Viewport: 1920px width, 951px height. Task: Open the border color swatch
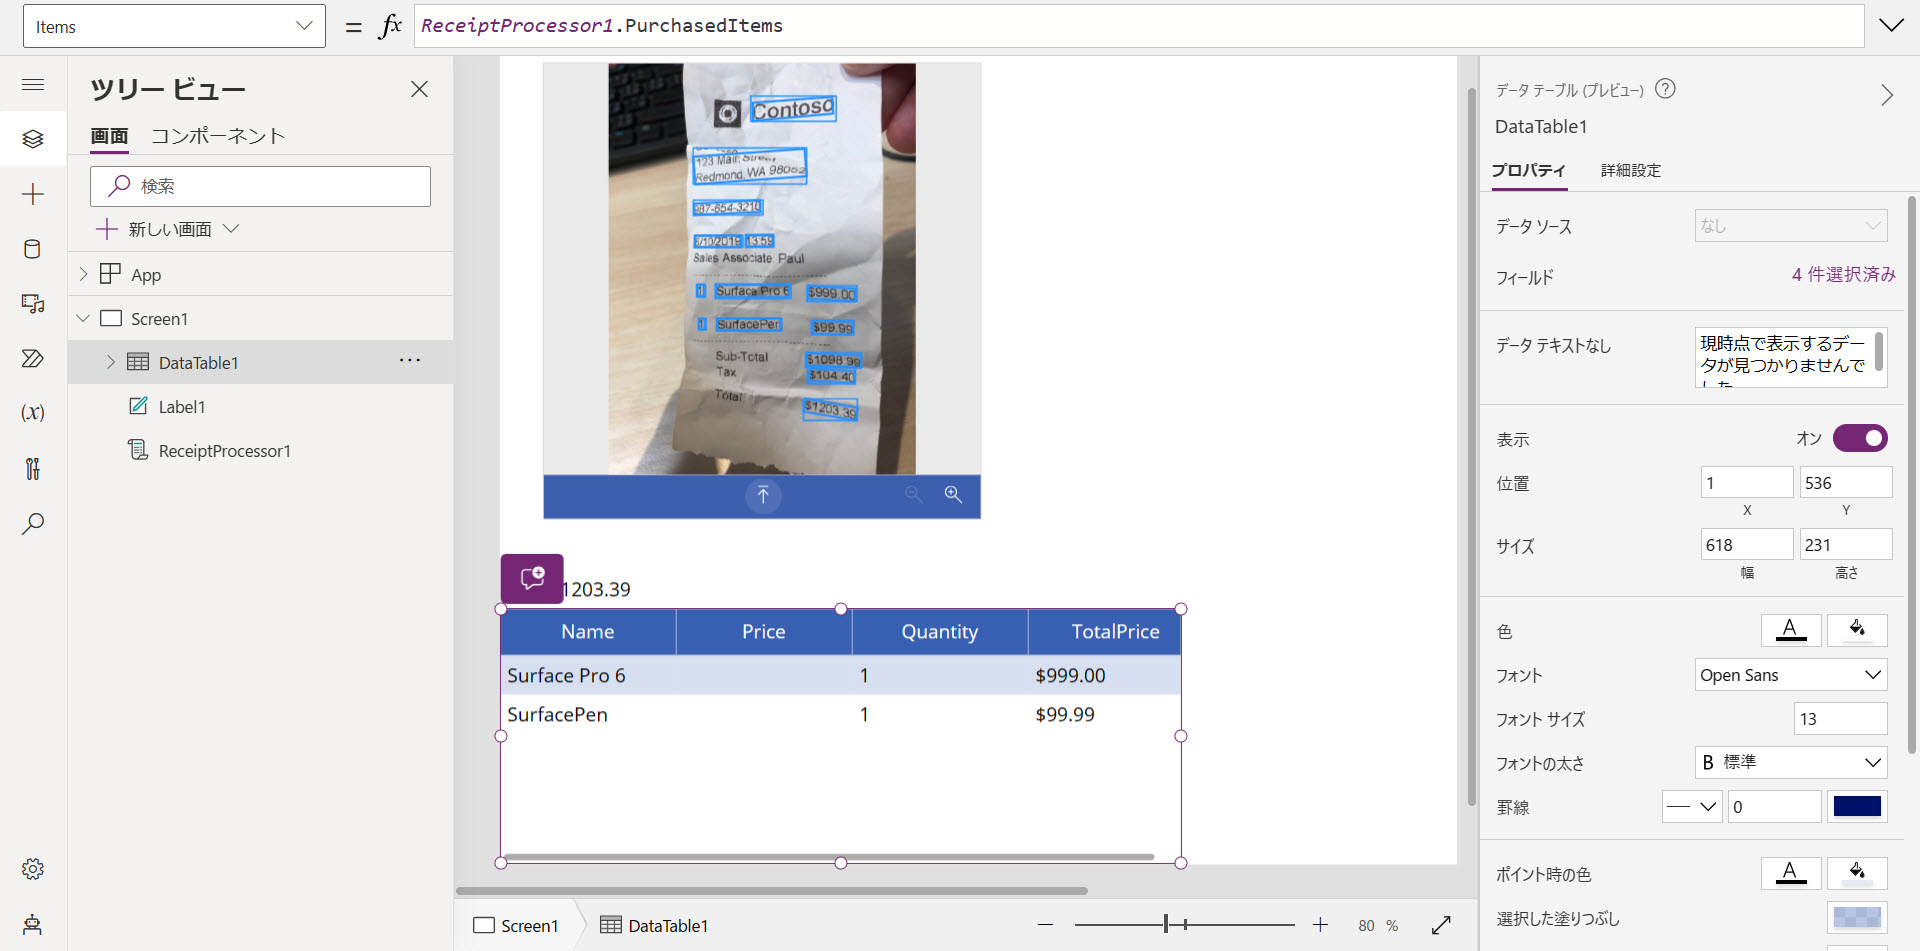tap(1857, 806)
